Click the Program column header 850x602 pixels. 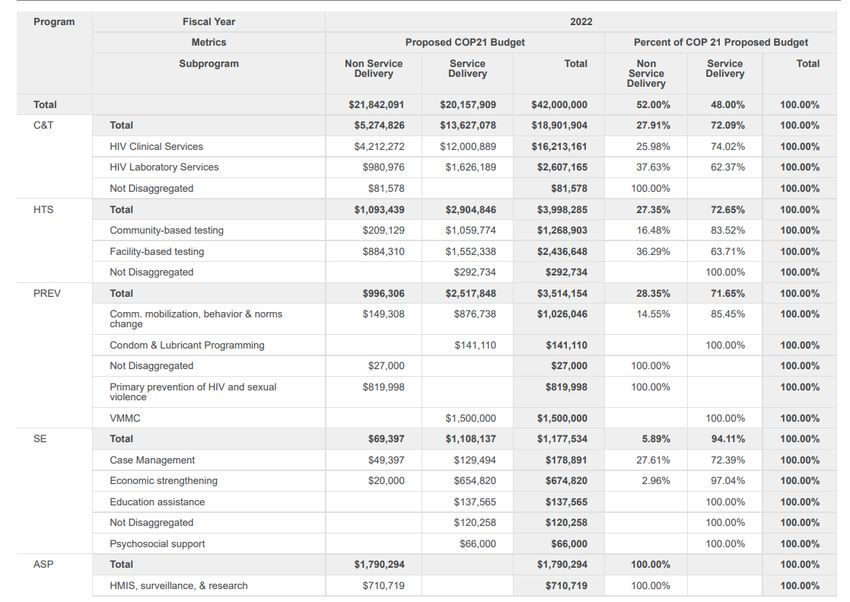[54, 22]
